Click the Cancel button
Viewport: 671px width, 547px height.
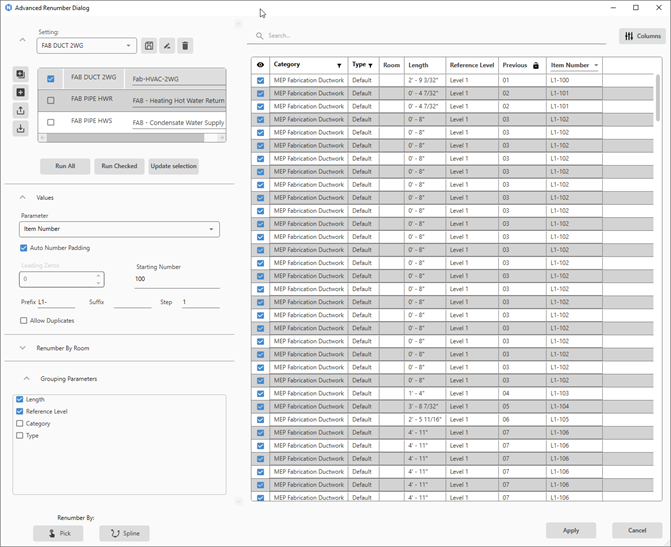click(x=637, y=530)
